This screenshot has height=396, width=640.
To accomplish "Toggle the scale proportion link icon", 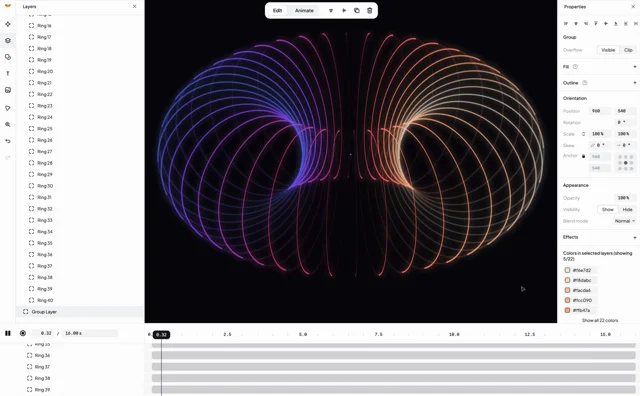I will pyautogui.click(x=583, y=134).
